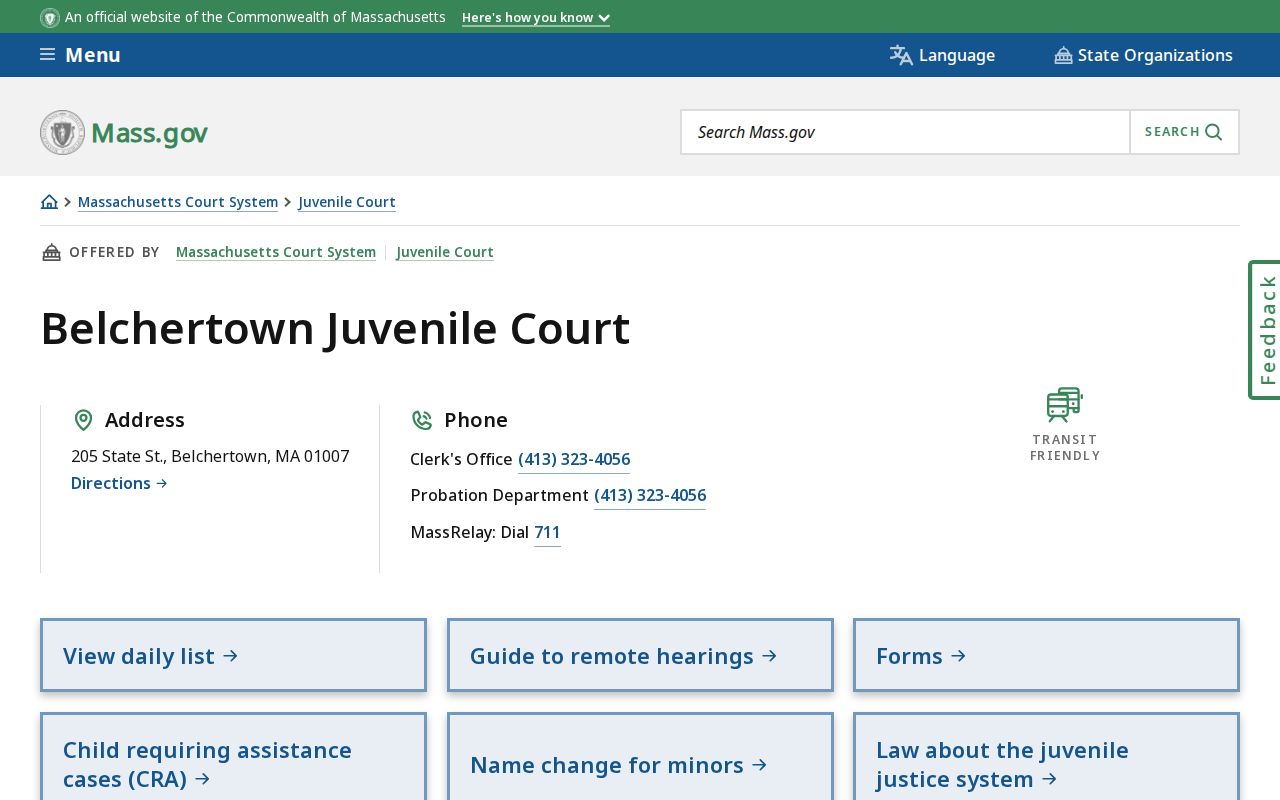Open the hamburger Menu
Screen dimensions: 1280x800
pos(80,55)
